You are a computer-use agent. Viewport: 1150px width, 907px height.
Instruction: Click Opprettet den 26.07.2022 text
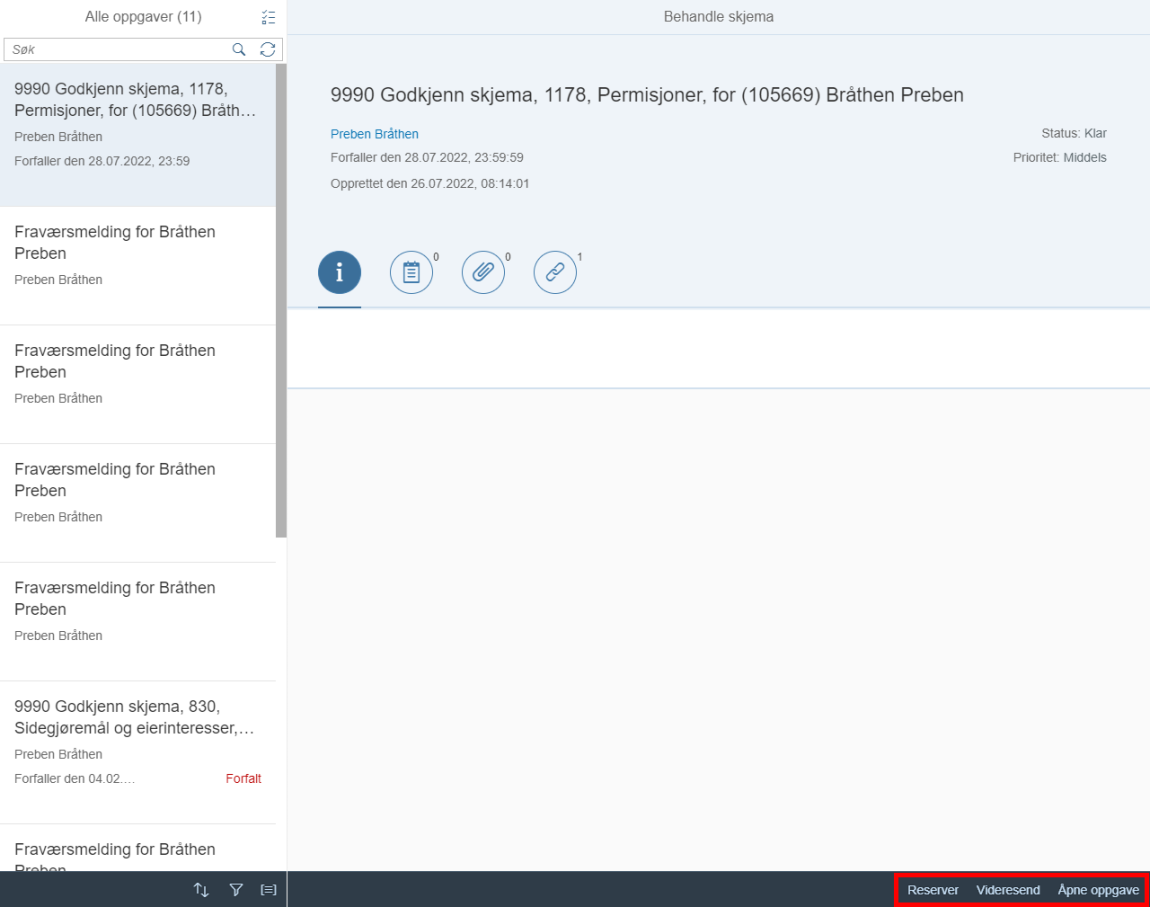pos(430,183)
